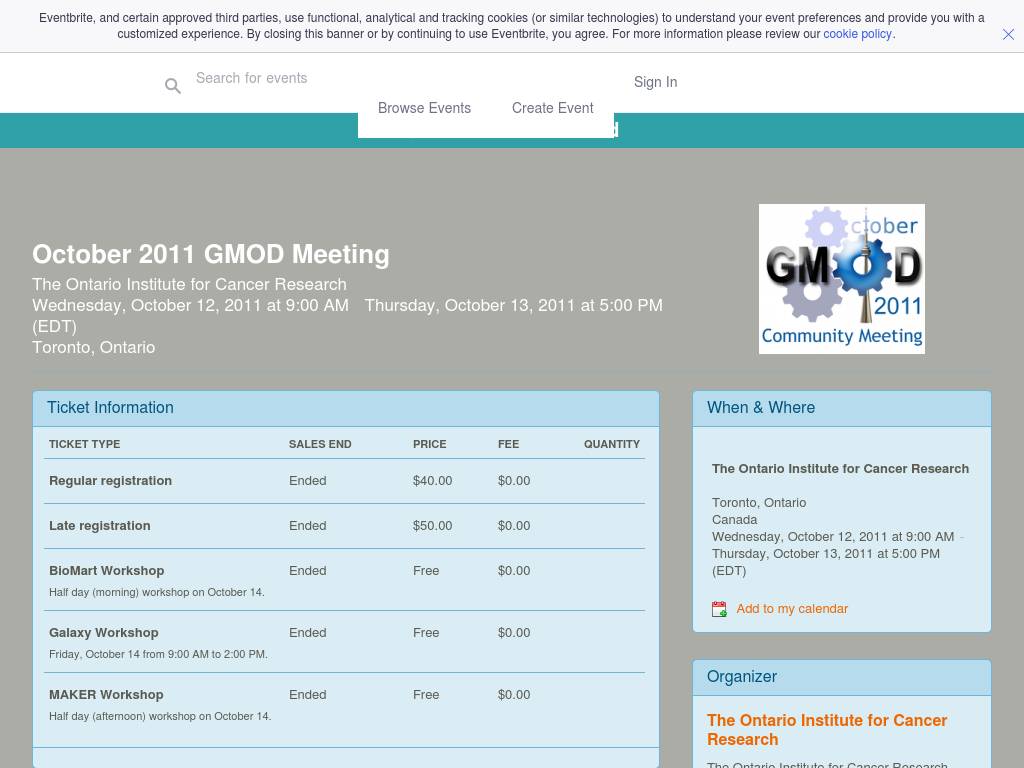Viewport: 1024px width, 768px height.
Task: Close the cookie banner with X
Action: click(x=1008, y=34)
